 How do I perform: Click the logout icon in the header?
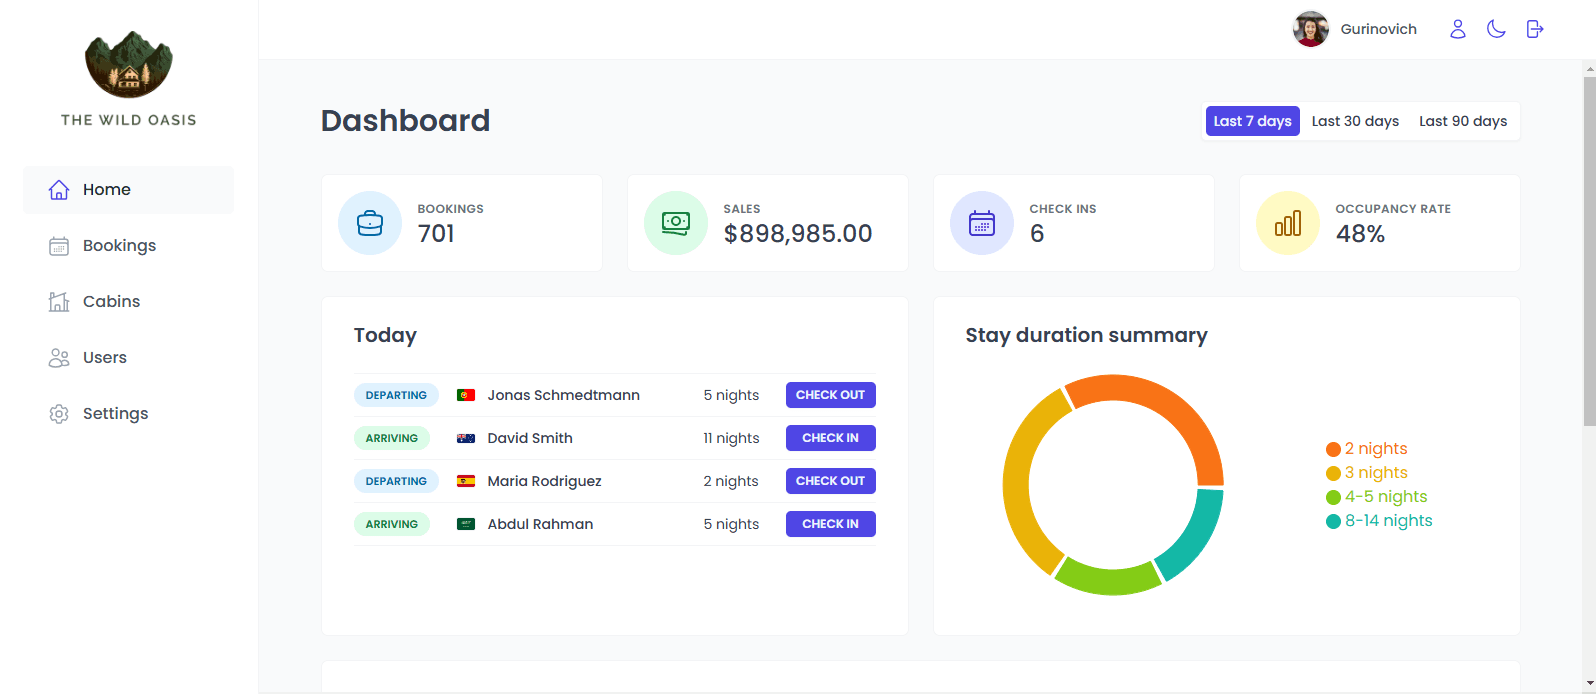(x=1535, y=29)
